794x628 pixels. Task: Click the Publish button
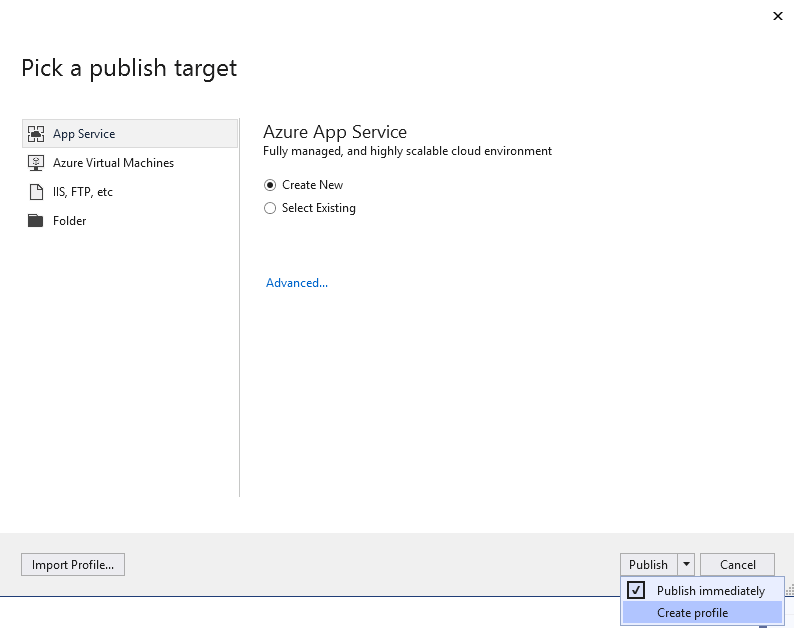tap(649, 565)
